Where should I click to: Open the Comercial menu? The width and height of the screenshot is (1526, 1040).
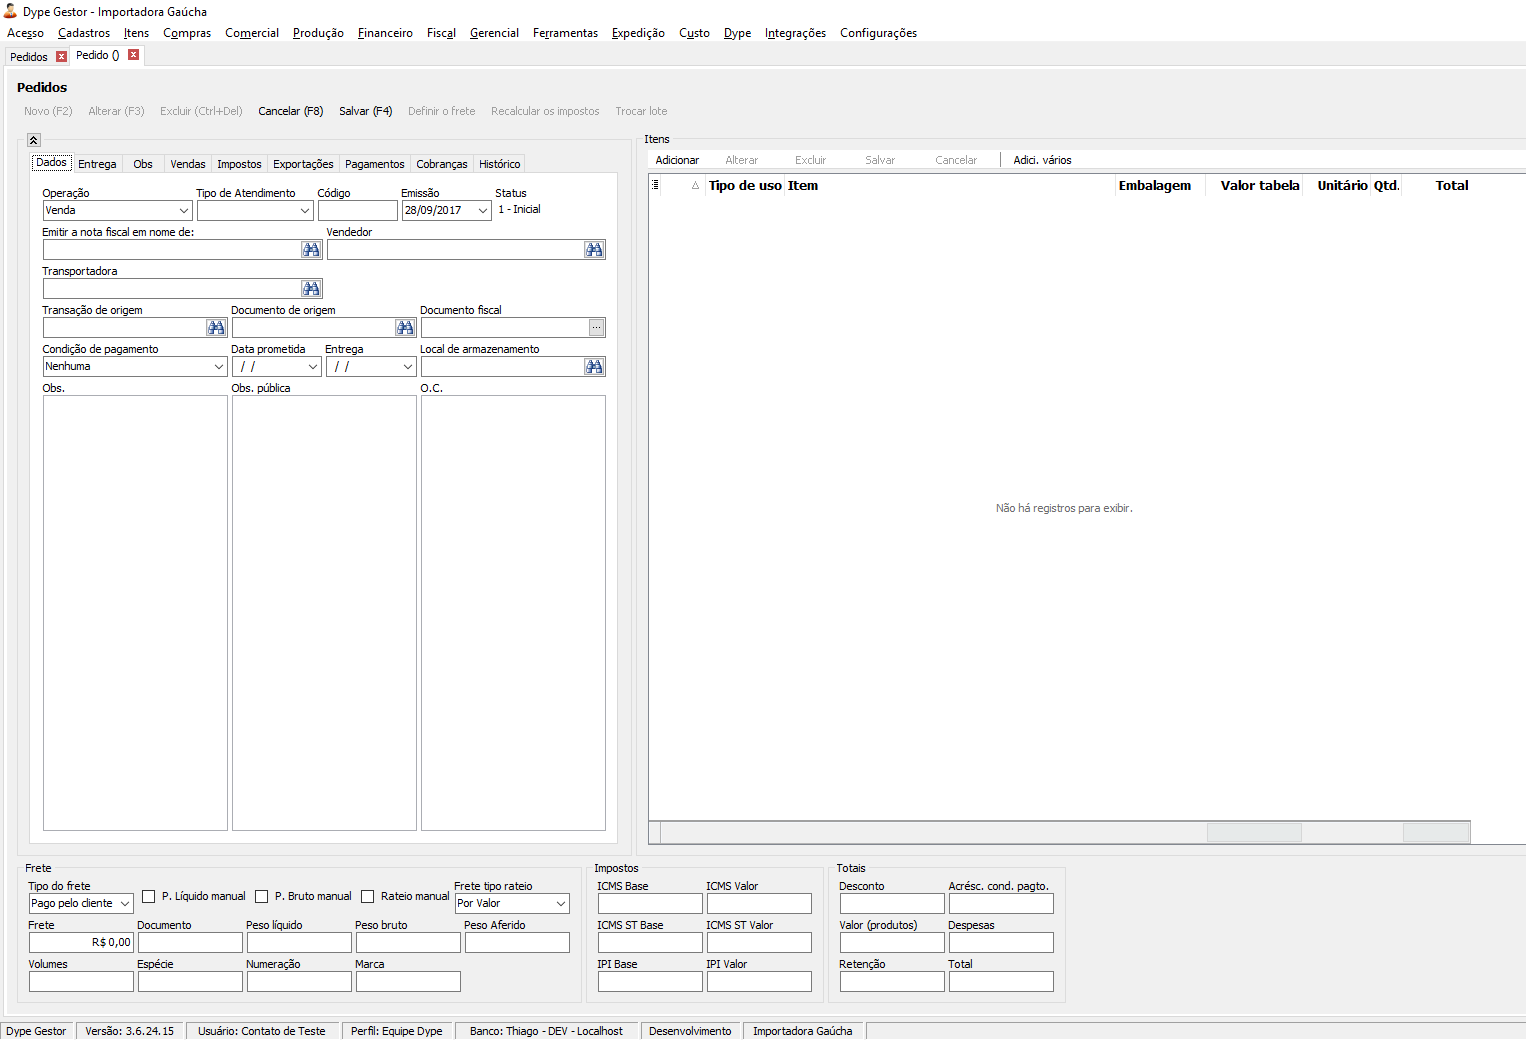[252, 33]
